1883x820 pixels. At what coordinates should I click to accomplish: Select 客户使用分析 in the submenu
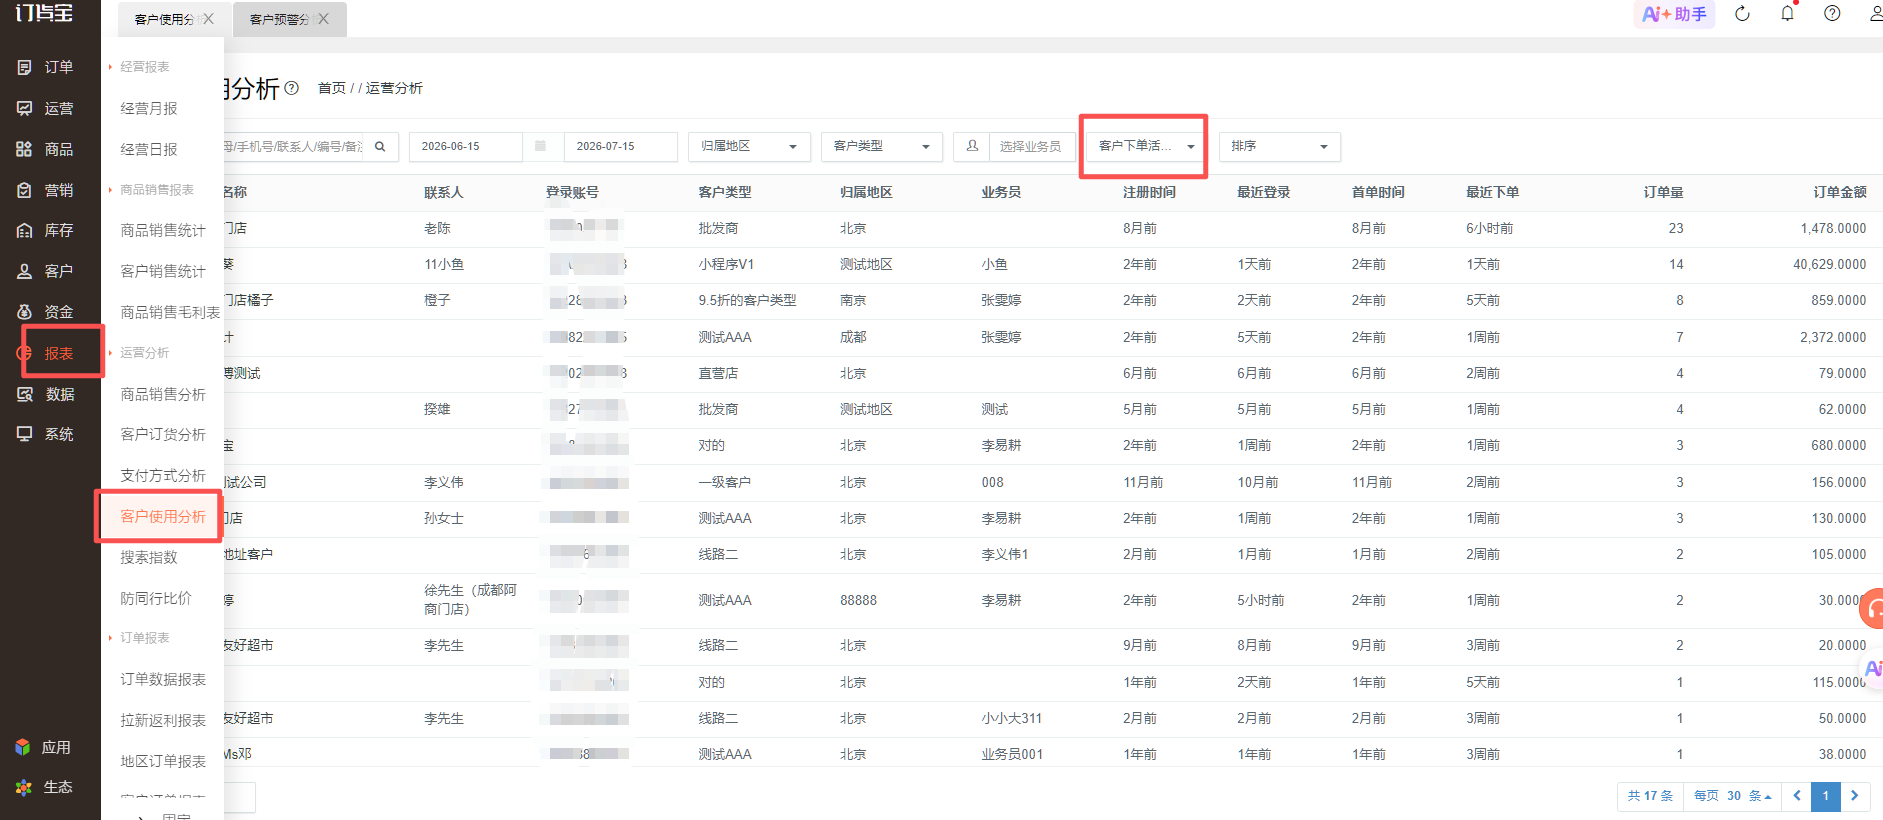click(163, 516)
